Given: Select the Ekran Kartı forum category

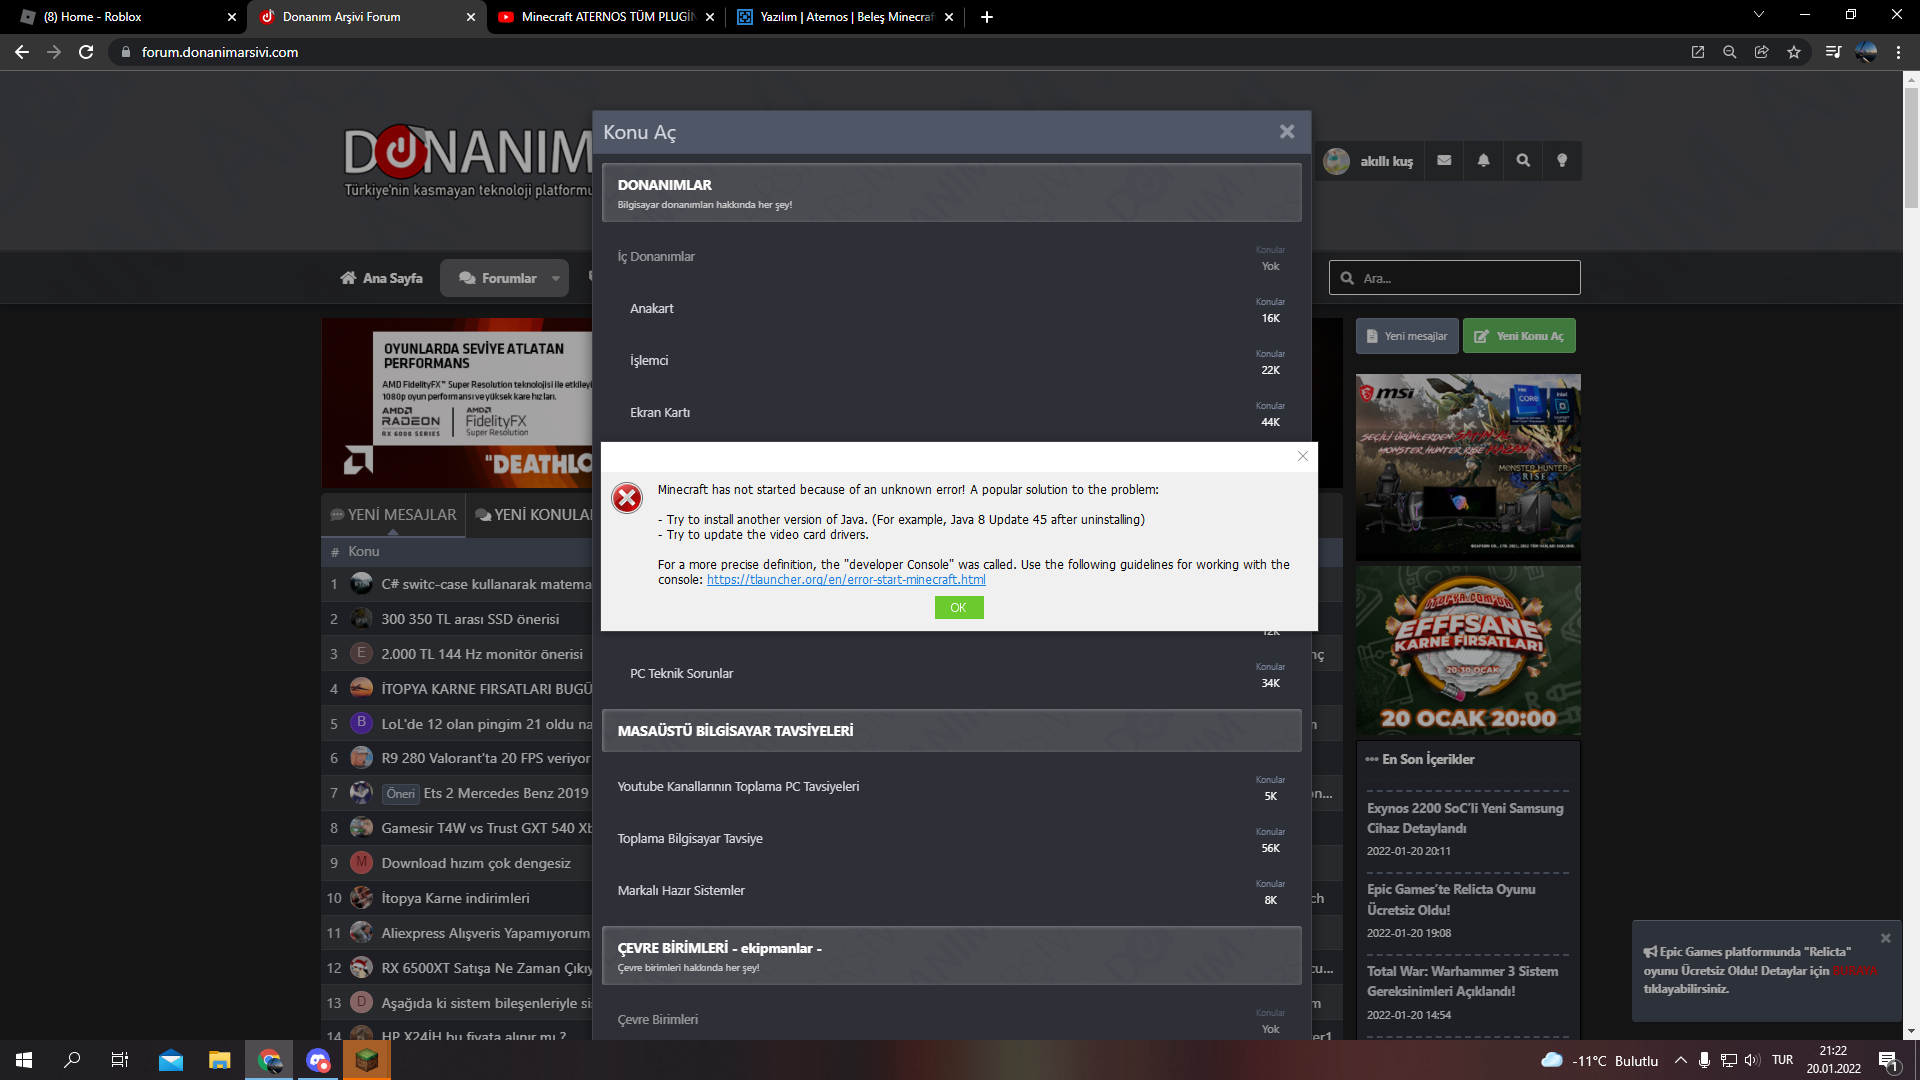Looking at the screenshot, I should pos(660,413).
